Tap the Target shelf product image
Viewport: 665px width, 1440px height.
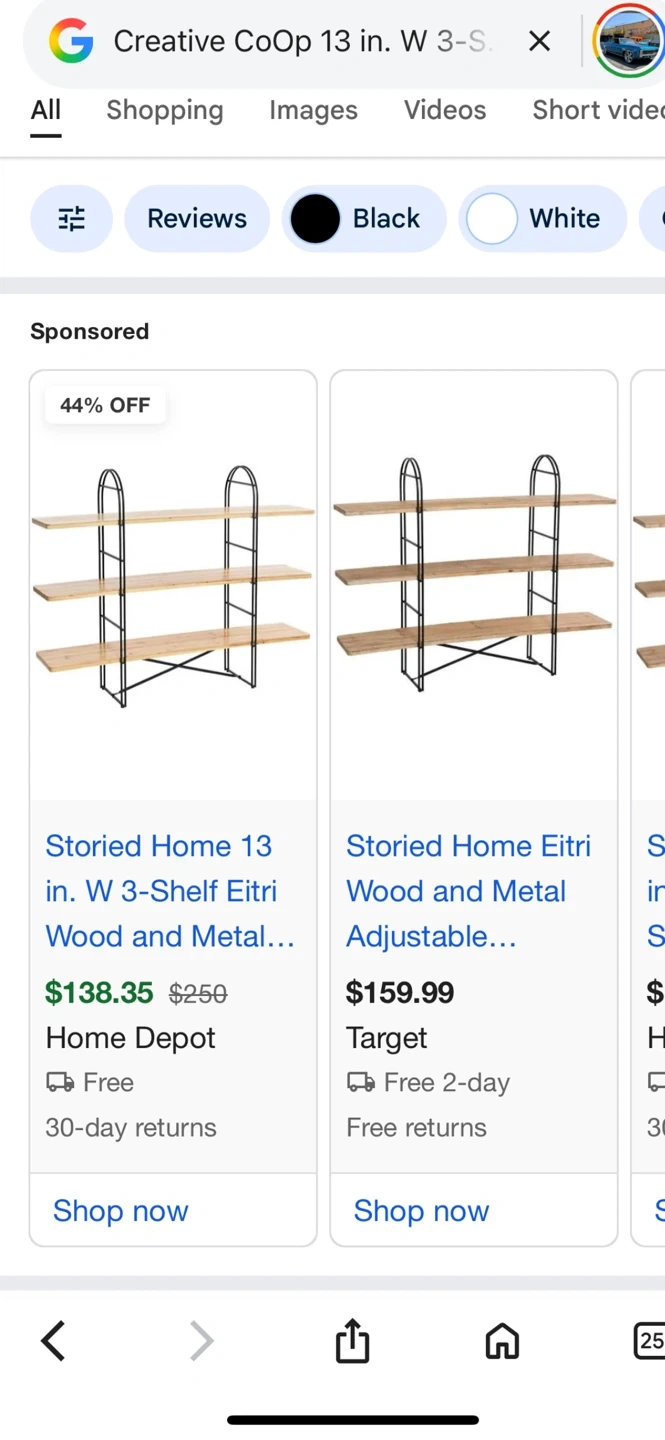pos(474,585)
